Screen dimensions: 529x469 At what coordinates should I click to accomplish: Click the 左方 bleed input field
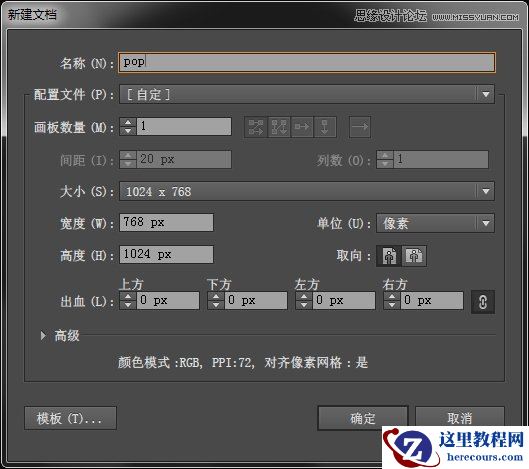pos(344,301)
